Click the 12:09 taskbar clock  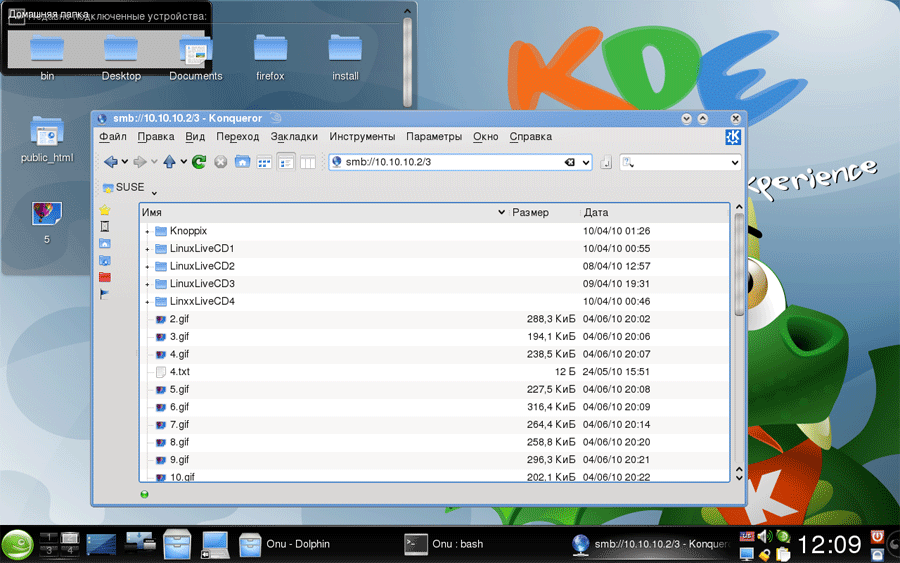(x=830, y=545)
